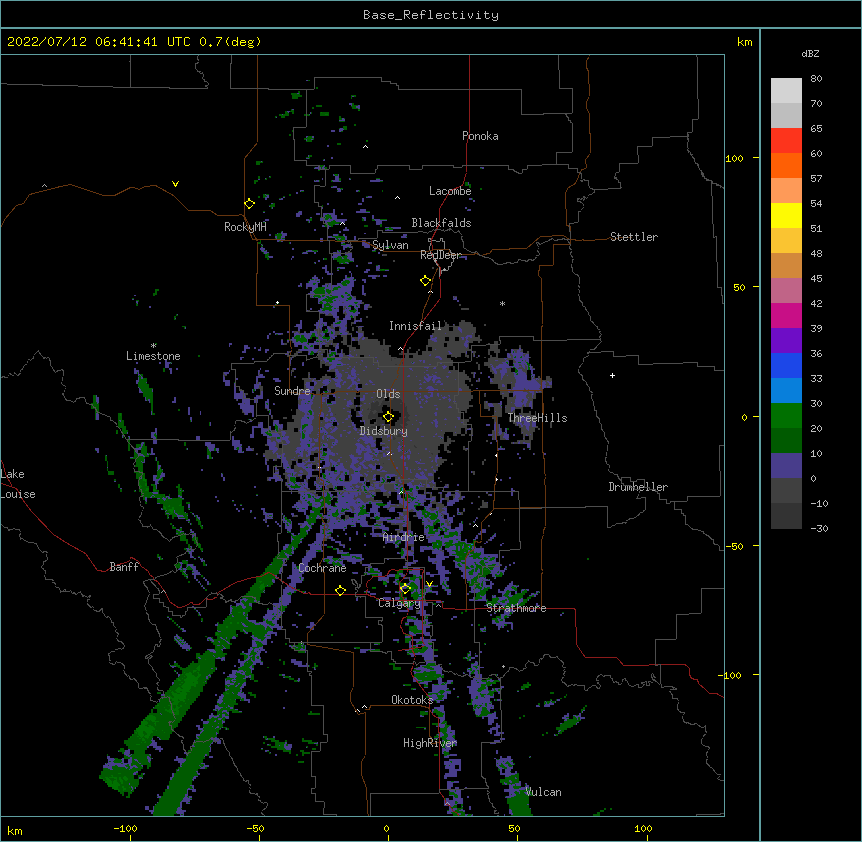Click the Okotoks label
This screenshot has width=862, height=842.
(412, 700)
